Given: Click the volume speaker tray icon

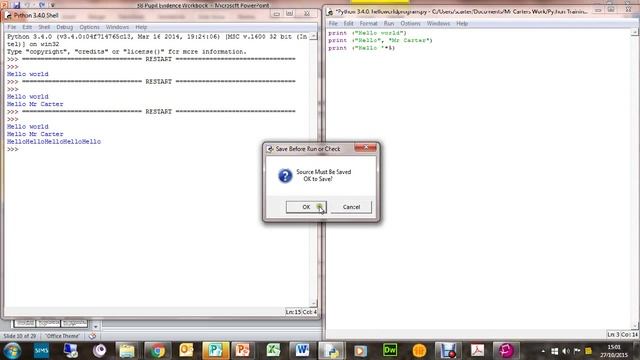Looking at the screenshot, I should 566,351.
